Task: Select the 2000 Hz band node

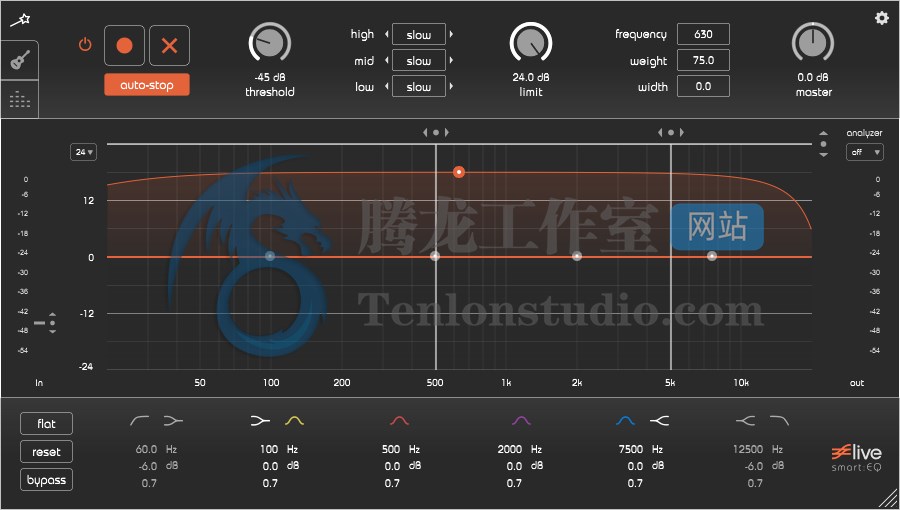Action: (x=577, y=256)
